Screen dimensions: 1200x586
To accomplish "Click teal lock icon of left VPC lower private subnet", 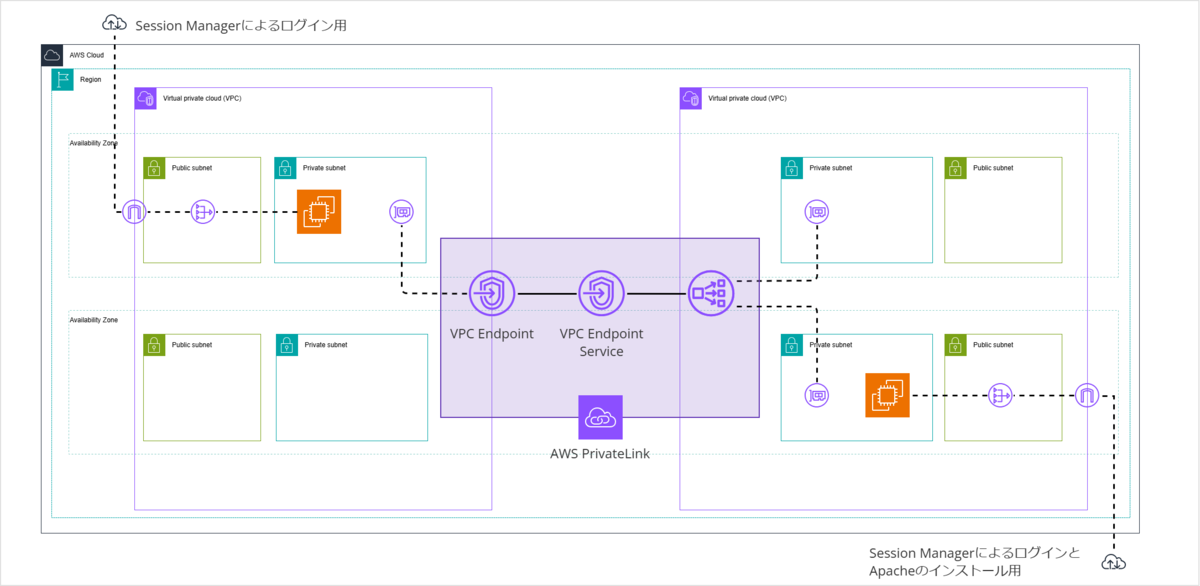I will [287, 345].
